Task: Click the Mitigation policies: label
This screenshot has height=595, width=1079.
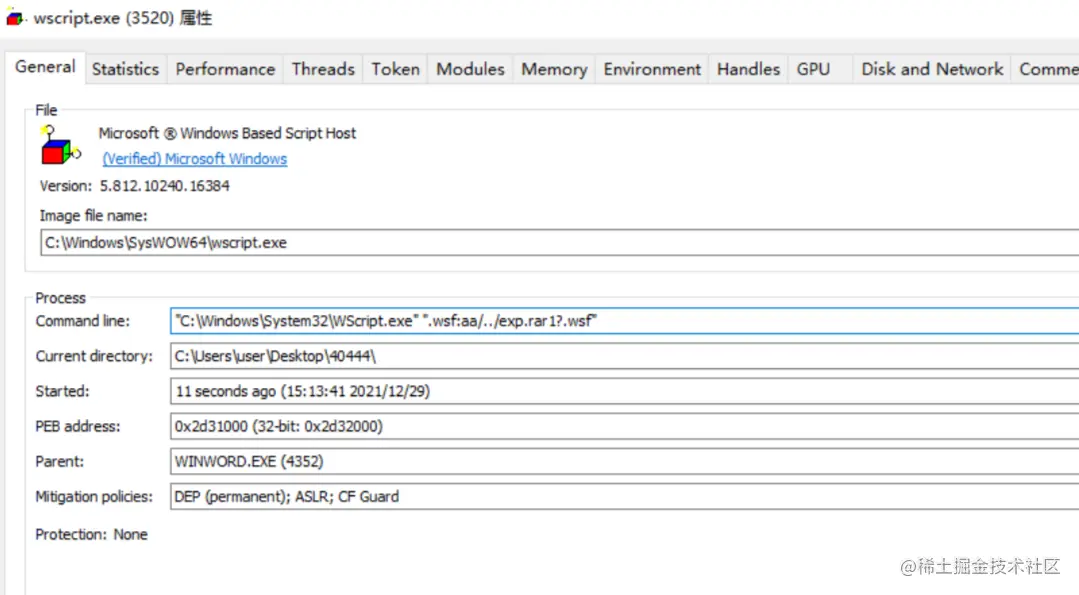Action: [94, 497]
